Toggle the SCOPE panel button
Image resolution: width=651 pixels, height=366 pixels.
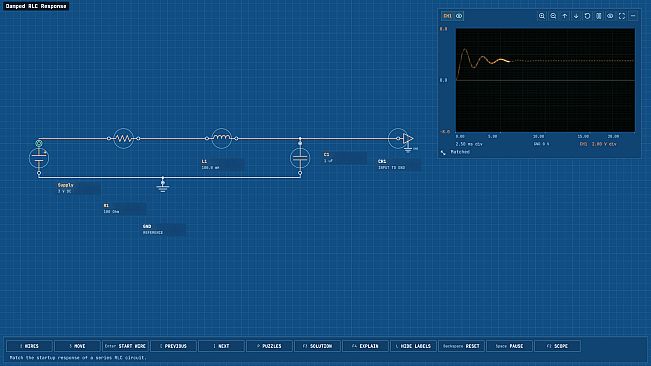558,346
